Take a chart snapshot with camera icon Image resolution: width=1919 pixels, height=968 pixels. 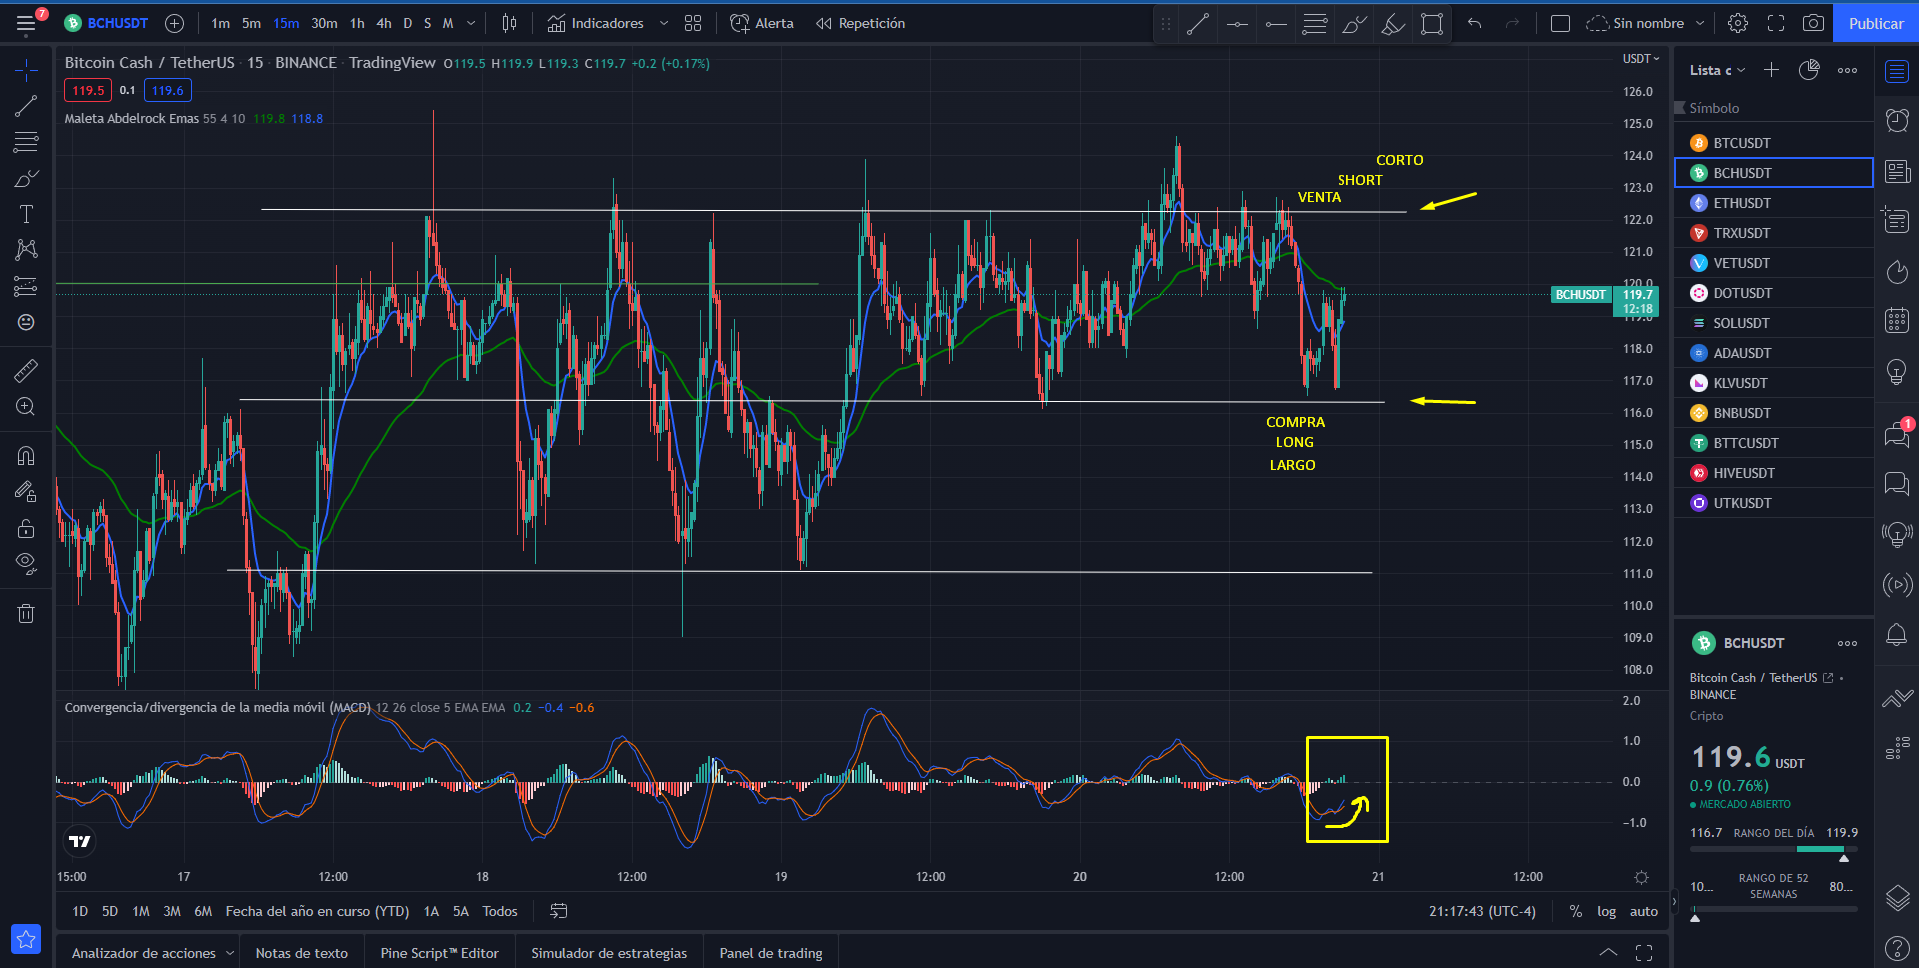point(1813,23)
